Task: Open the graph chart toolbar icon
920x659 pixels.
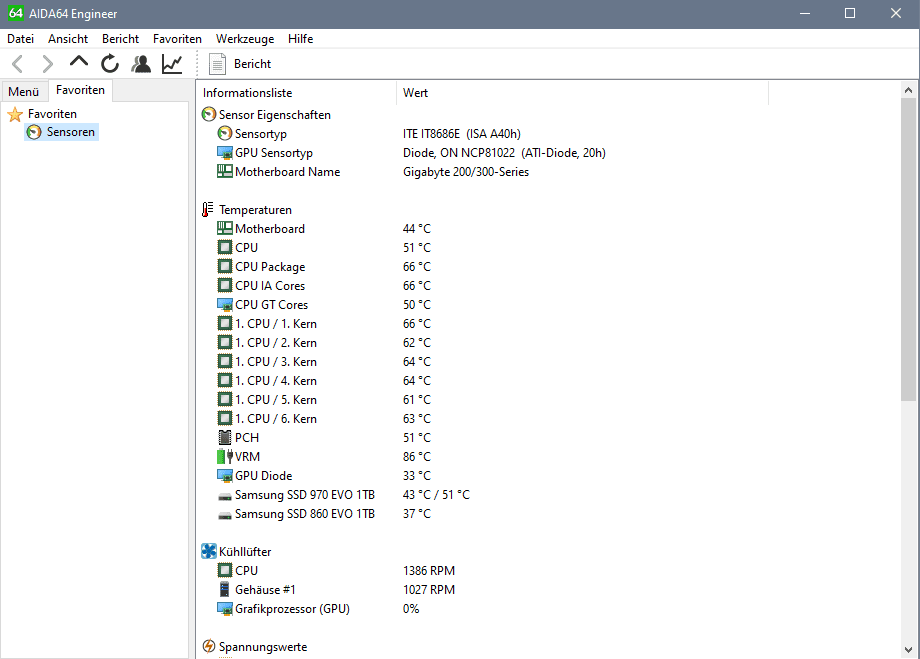Action: pyautogui.click(x=172, y=63)
